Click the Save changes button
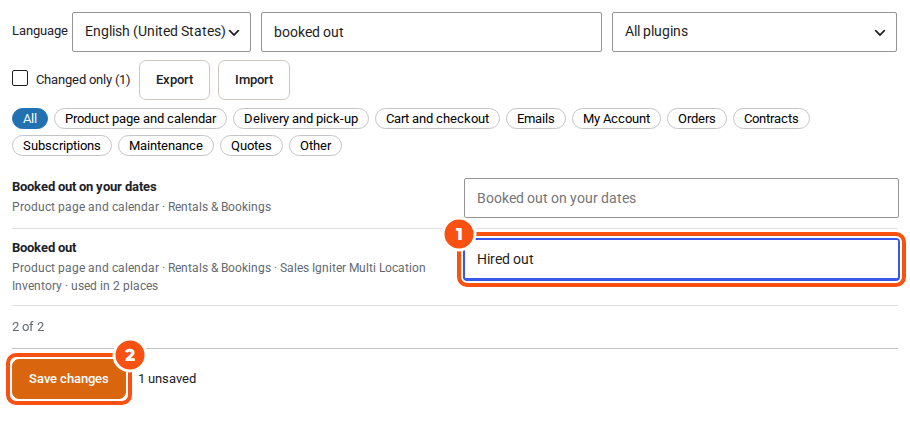Screen dimensions: 910x421 coord(68,379)
